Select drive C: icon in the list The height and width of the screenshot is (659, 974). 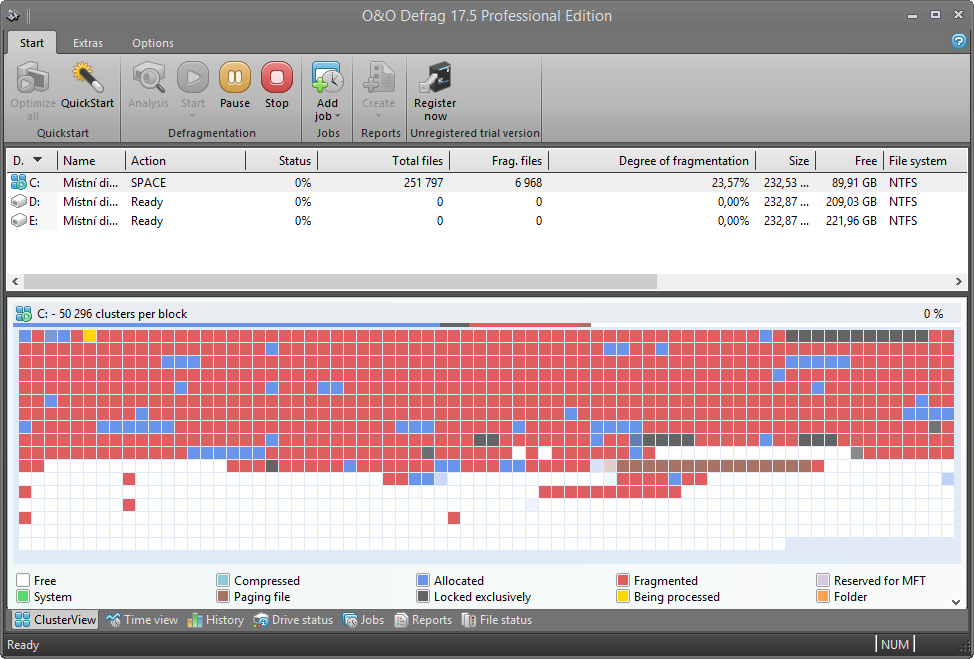(19, 182)
